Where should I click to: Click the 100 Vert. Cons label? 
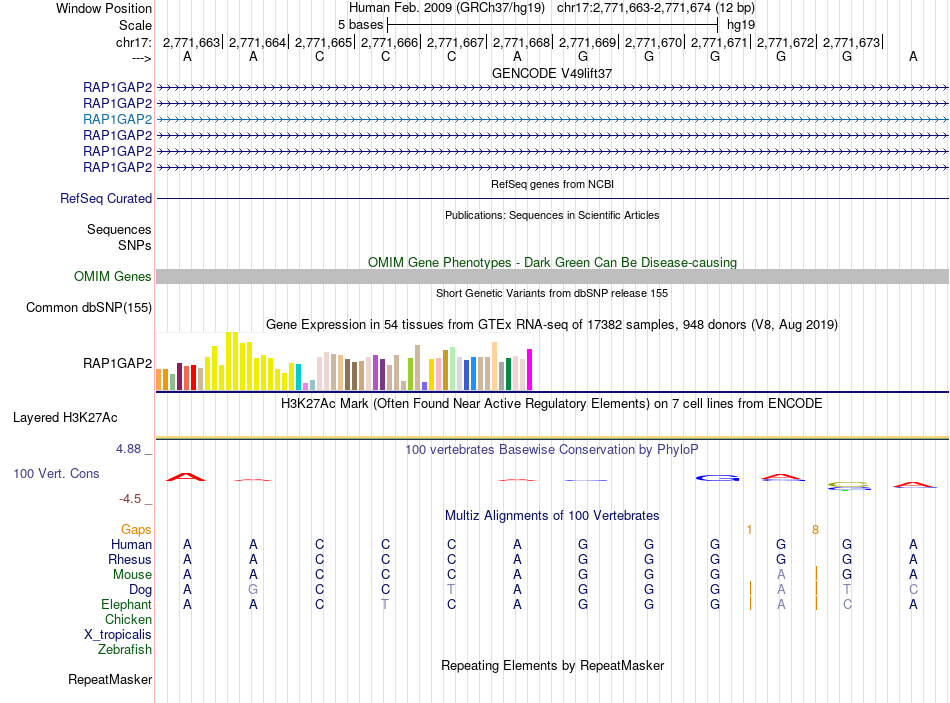(56, 473)
